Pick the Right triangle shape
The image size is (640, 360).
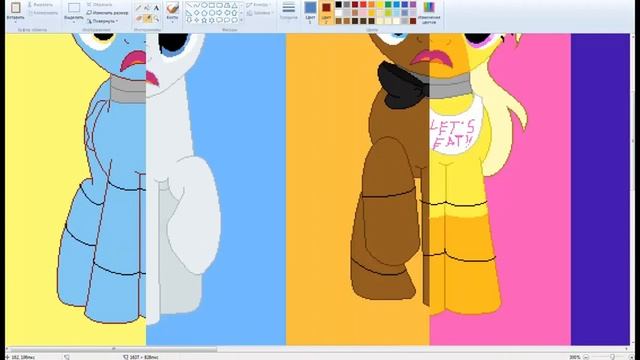[x=190, y=13]
